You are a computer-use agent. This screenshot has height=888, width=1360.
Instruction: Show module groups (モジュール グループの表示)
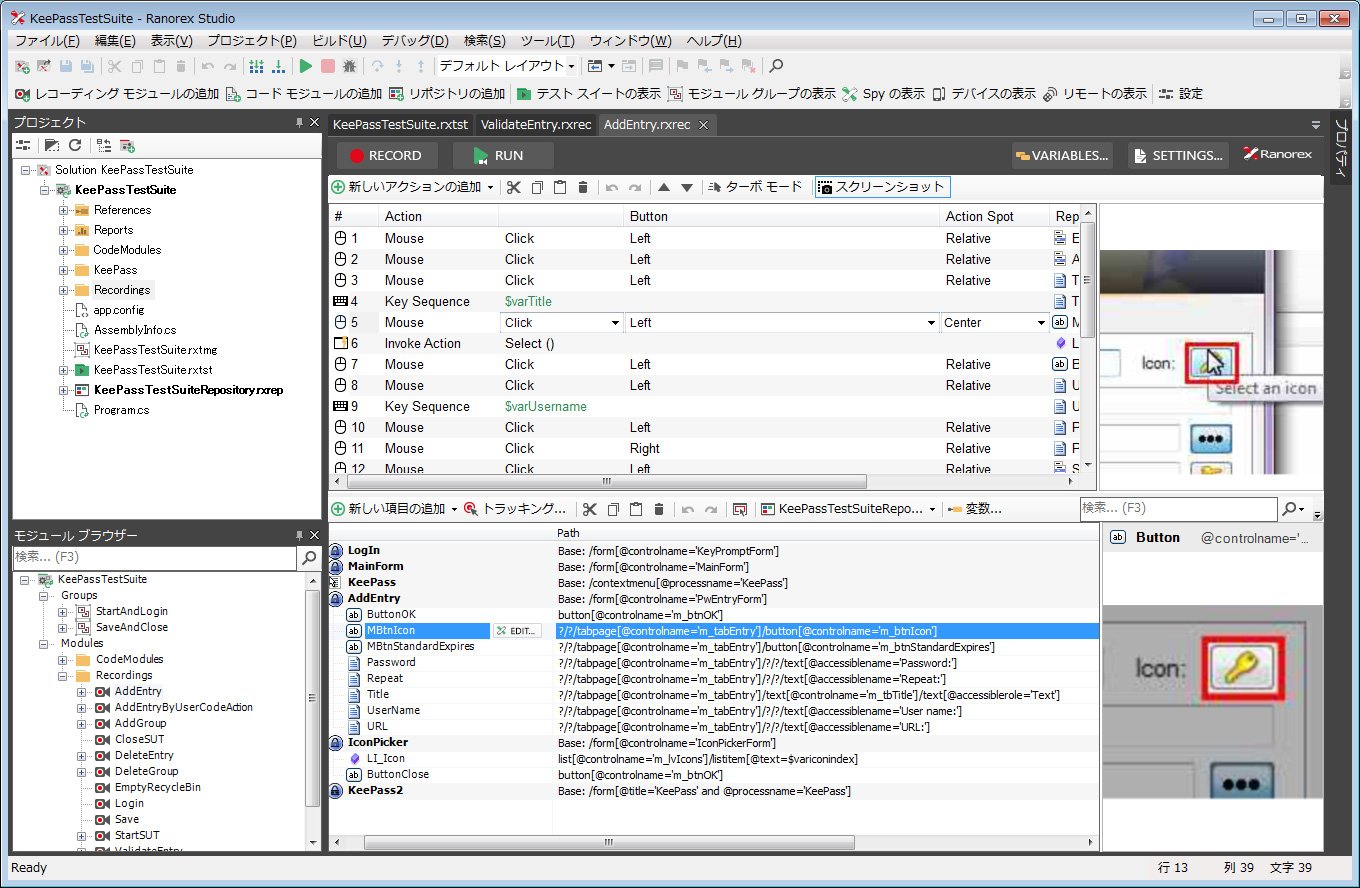click(x=751, y=94)
